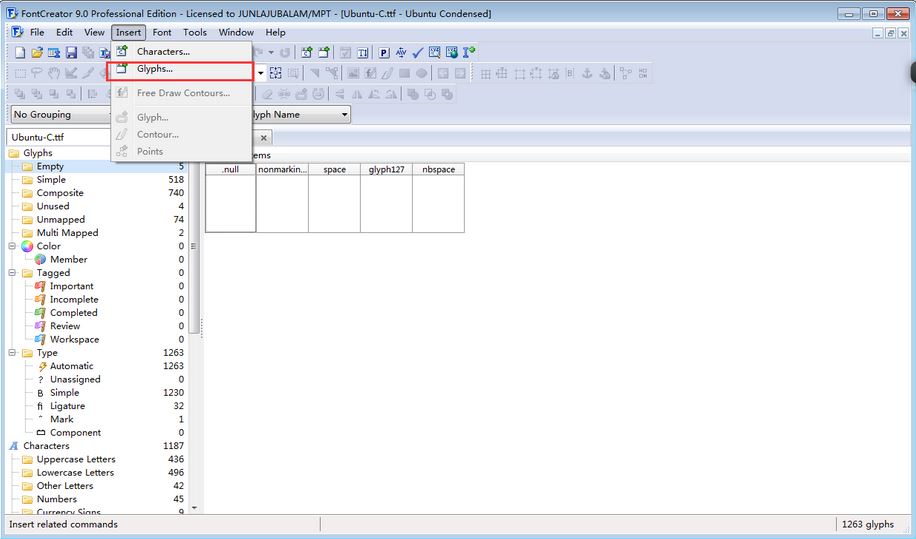Image resolution: width=916 pixels, height=539 pixels.
Task: Click the Open font folder icon
Action: tap(37, 53)
